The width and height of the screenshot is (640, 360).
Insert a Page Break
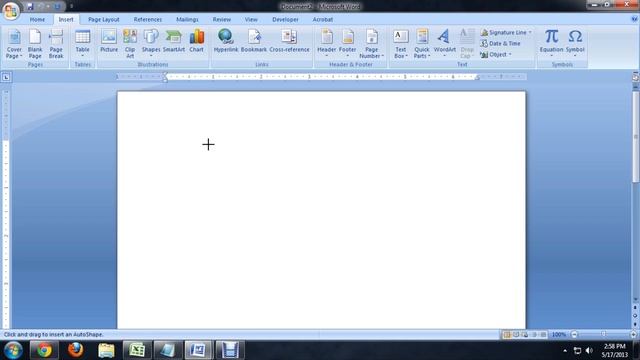tap(56, 44)
